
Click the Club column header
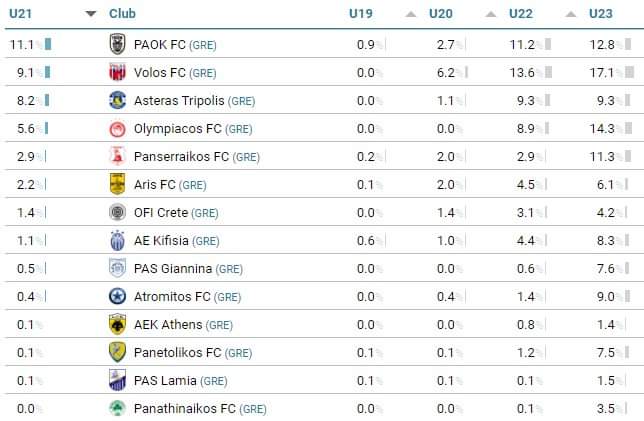tap(123, 14)
